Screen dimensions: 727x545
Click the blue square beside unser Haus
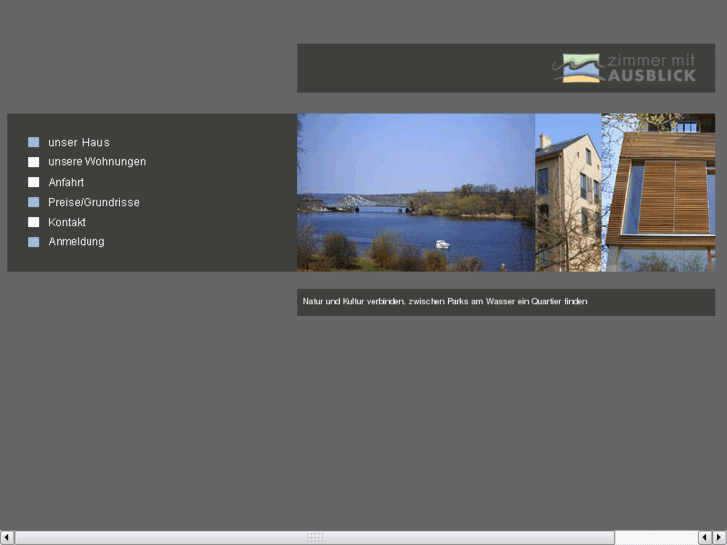click(x=33, y=142)
